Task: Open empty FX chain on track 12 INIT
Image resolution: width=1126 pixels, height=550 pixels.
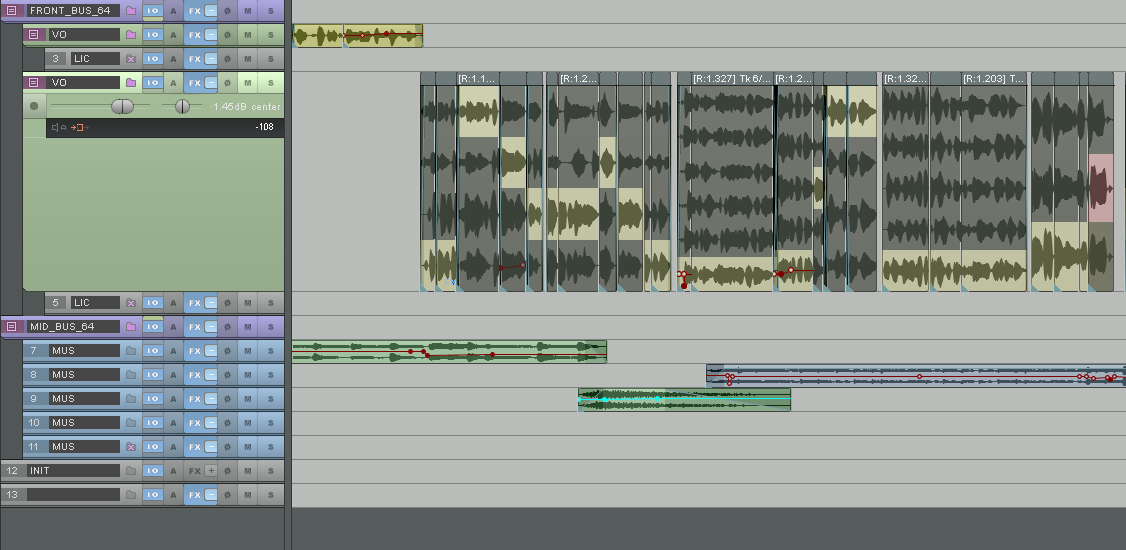Action: tap(194, 471)
